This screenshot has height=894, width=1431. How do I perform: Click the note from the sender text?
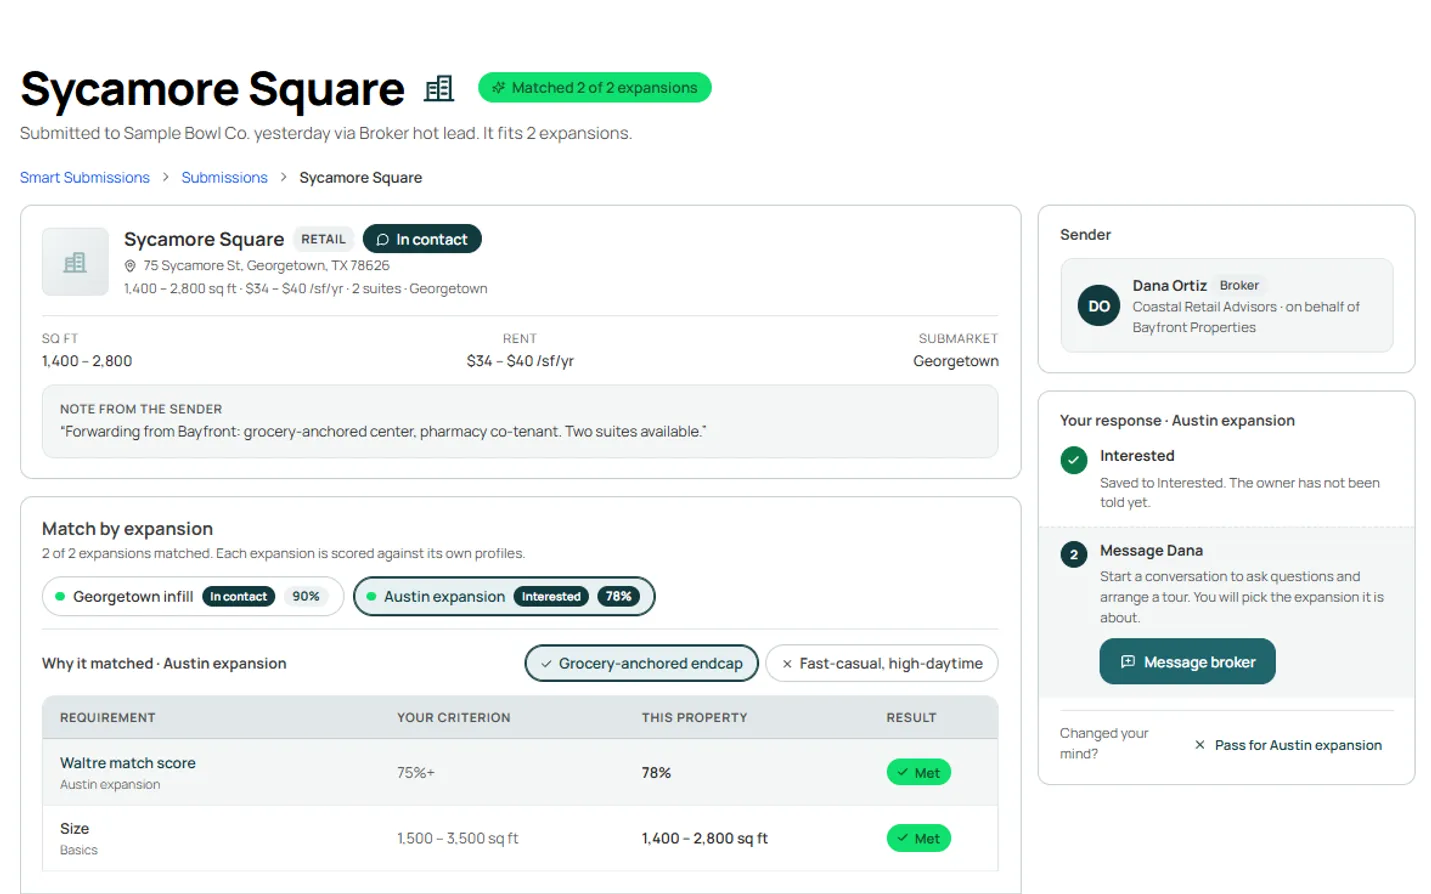point(383,432)
